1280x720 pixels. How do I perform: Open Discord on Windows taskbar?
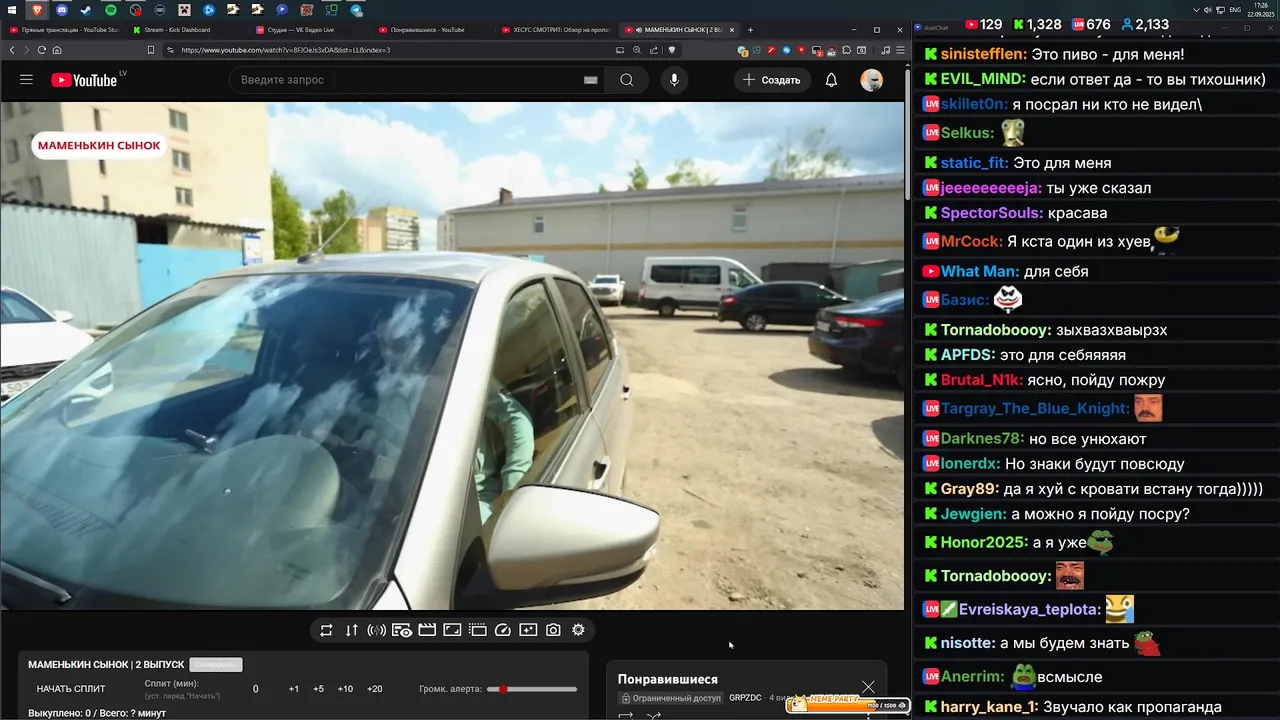[62, 10]
